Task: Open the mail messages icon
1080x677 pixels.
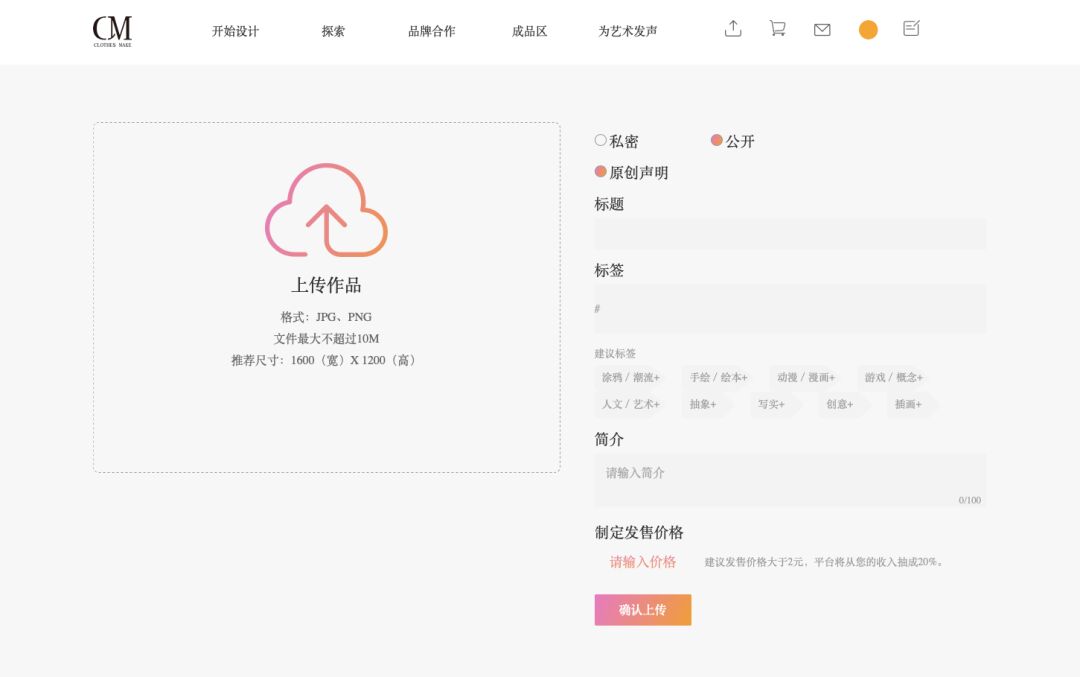Action: coord(822,30)
